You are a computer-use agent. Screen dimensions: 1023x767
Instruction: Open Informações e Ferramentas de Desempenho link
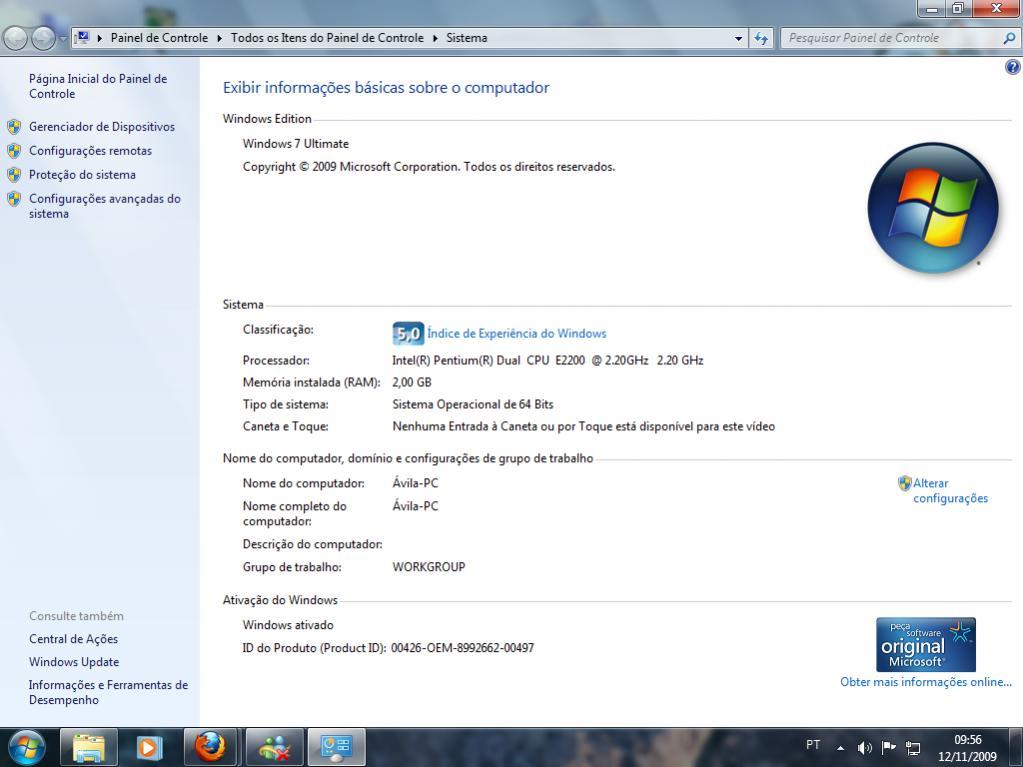(x=108, y=692)
